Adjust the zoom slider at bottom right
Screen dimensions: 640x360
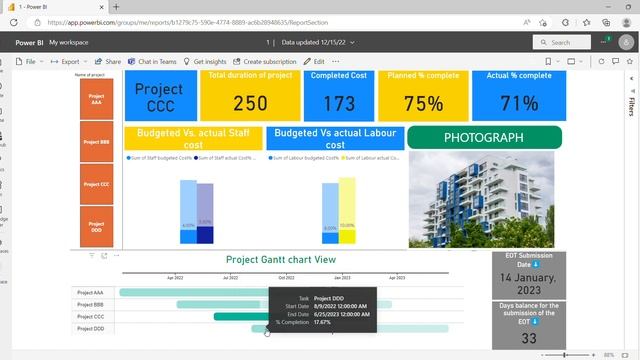pyautogui.click(x=564, y=355)
